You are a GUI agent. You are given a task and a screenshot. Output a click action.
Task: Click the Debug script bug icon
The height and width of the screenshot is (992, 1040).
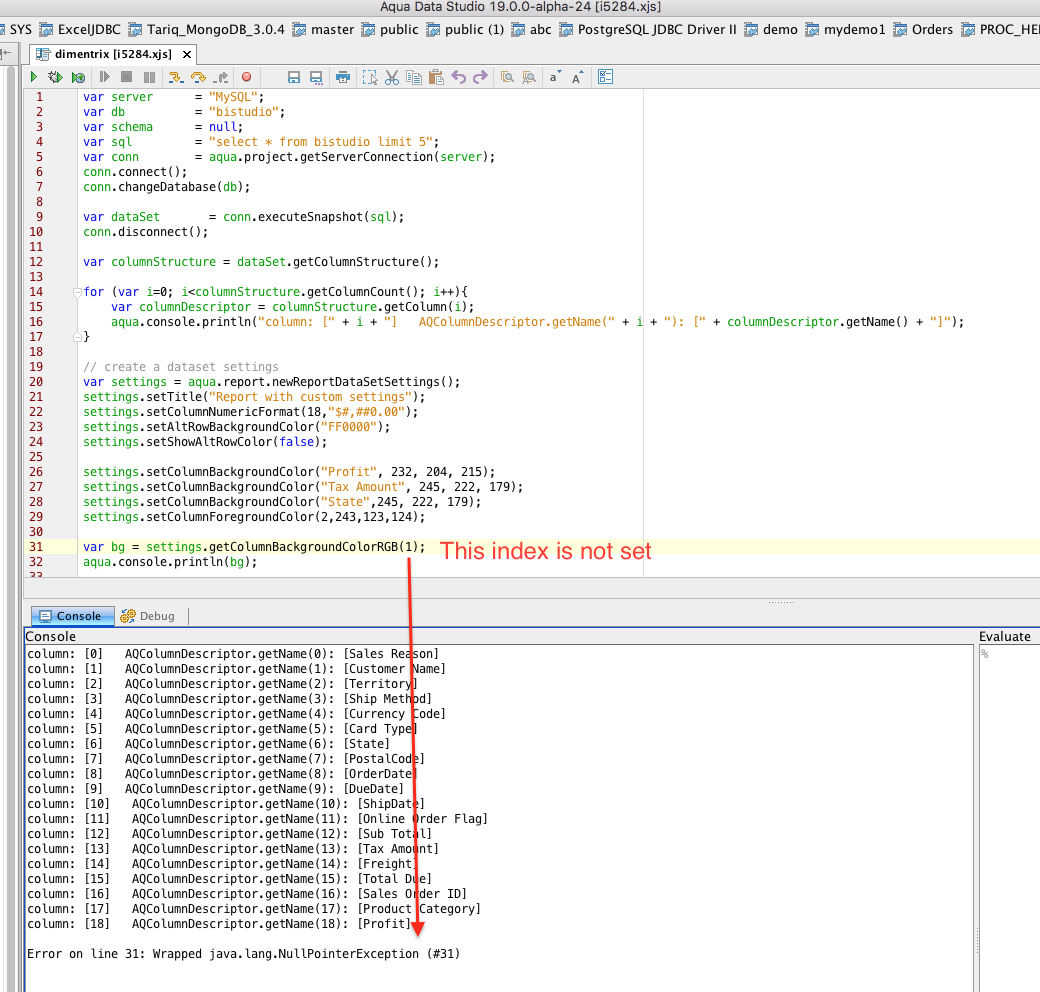tap(55, 77)
